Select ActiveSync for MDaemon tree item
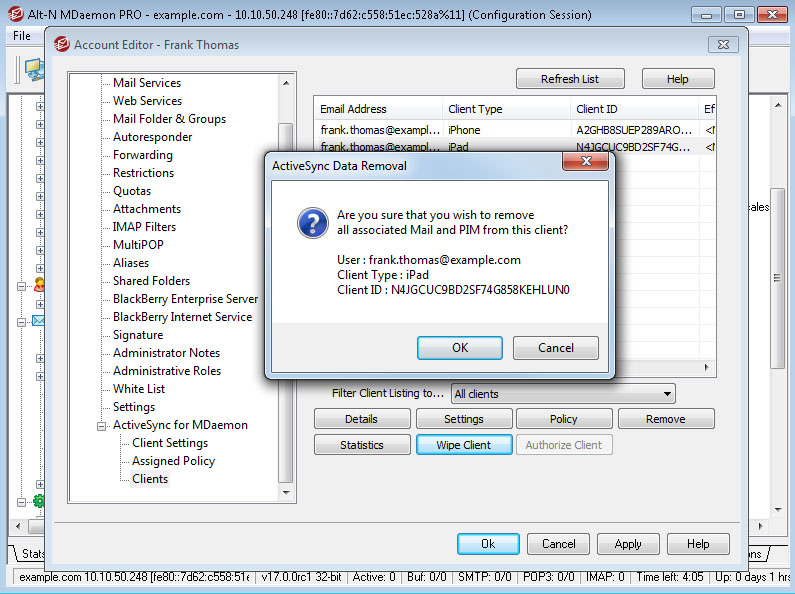795x594 pixels. pos(180,425)
